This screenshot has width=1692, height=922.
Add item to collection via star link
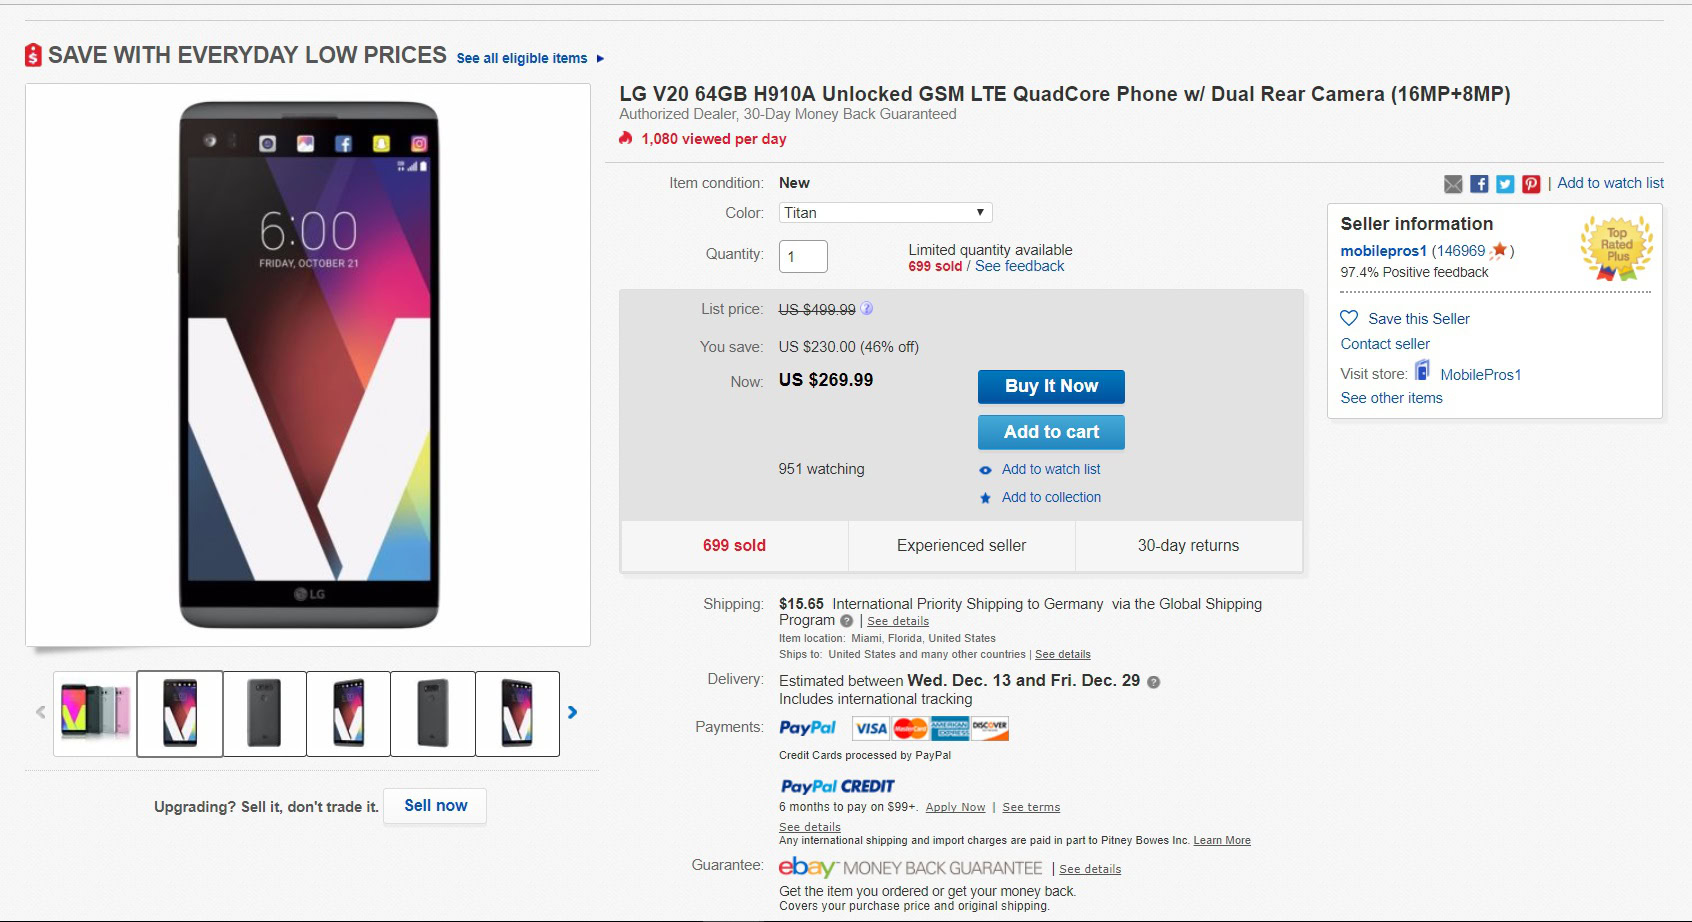(1050, 497)
